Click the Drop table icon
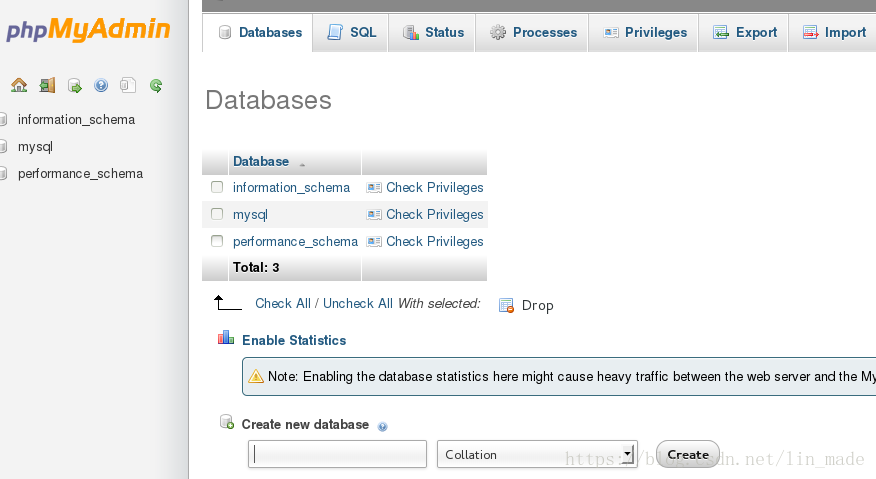Image resolution: width=876 pixels, height=479 pixels. click(x=506, y=305)
